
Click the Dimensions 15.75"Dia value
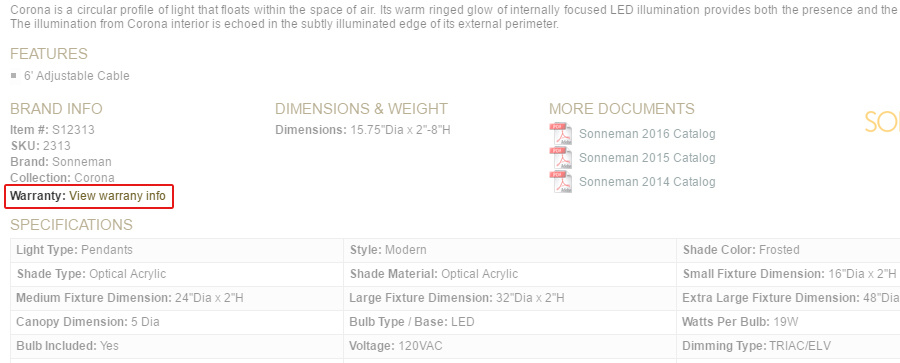click(400, 130)
